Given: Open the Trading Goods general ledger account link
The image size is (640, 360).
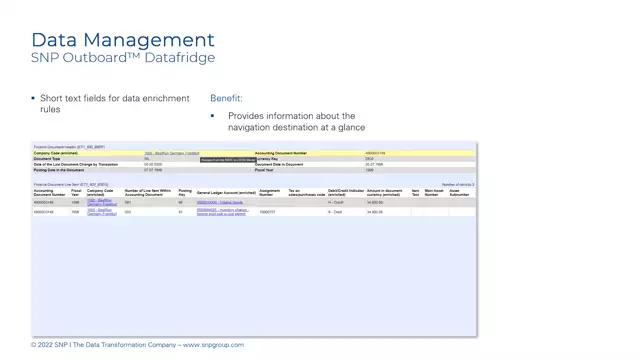Looking at the screenshot, I should (x=220, y=202).
